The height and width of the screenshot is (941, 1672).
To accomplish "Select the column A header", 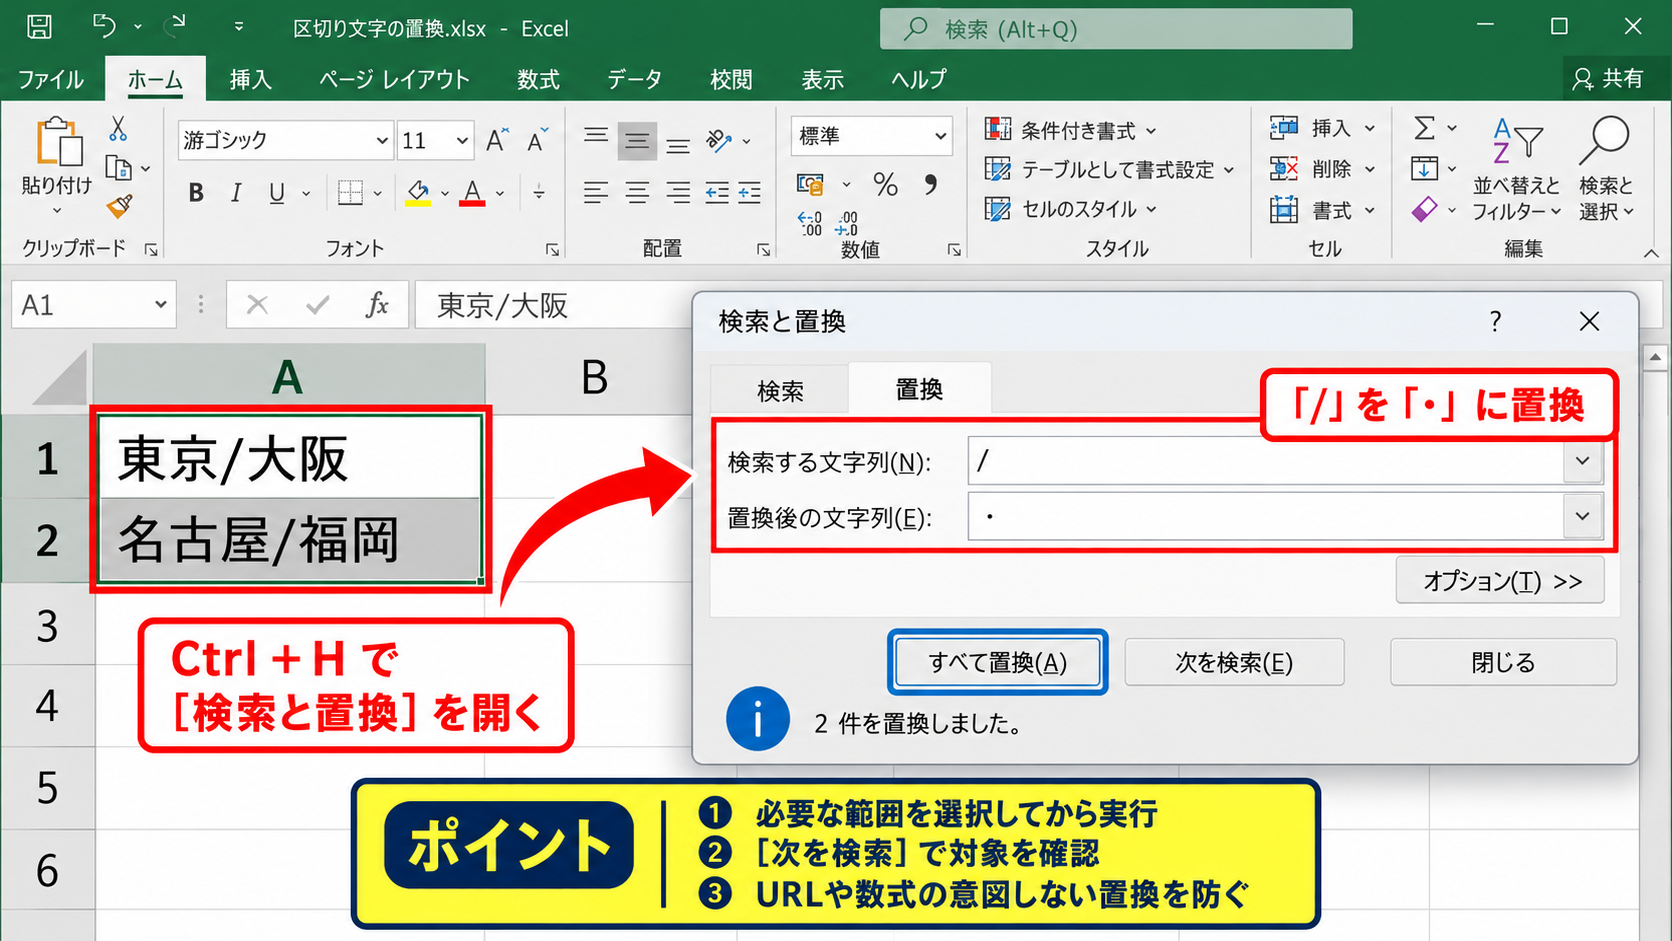I will tap(288, 377).
